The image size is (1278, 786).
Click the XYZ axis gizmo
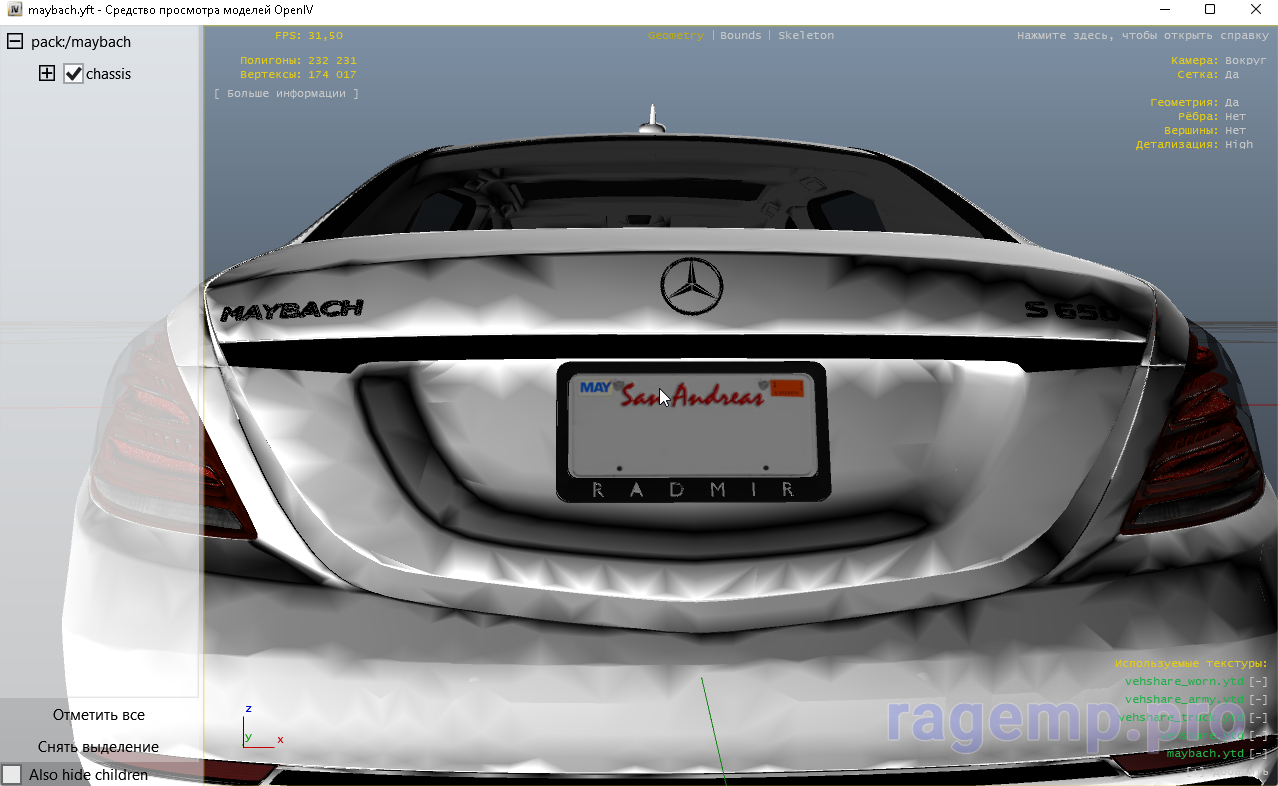point(259,729)
